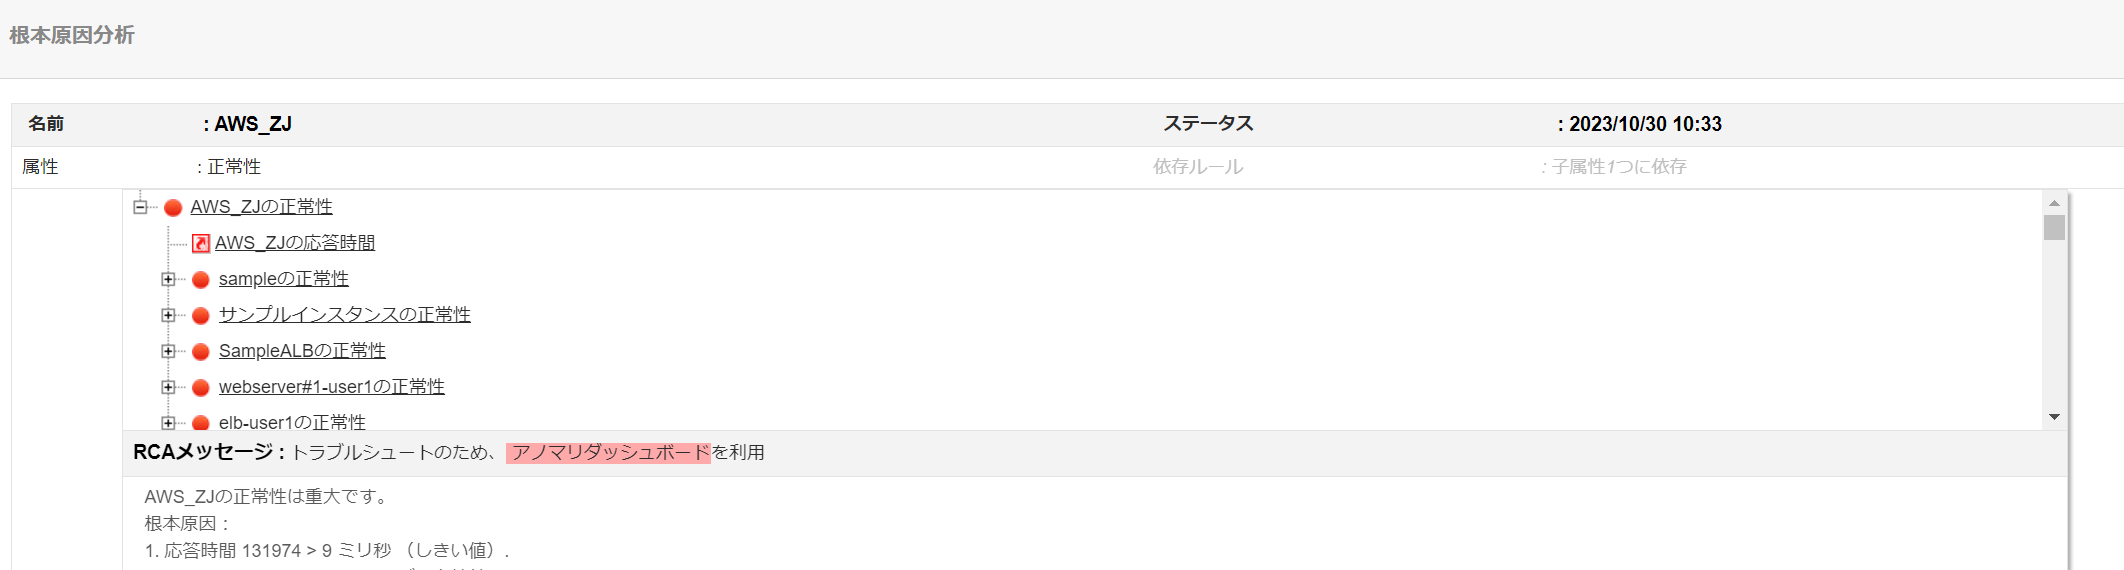Select the SampleALBの正常性 tree link
2124x570 pixels.
(302, 351)
